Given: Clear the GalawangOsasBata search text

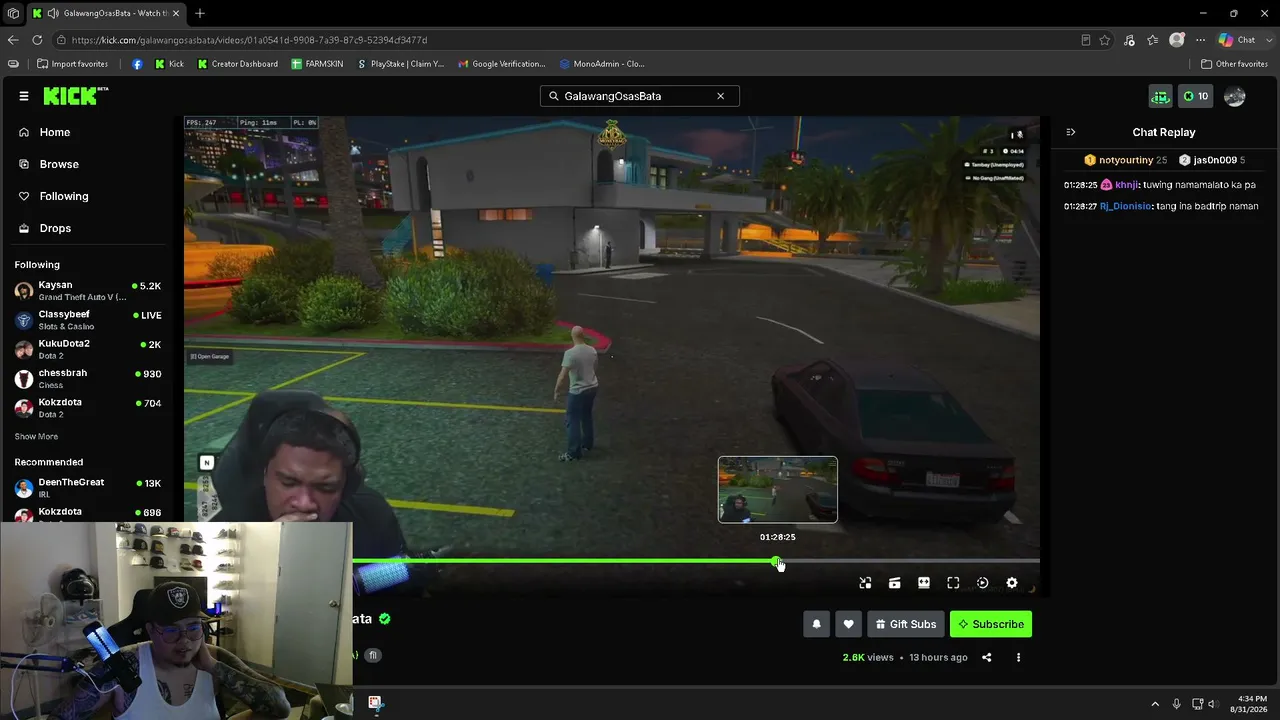Looking at the screenshot, I should pyautogui.click(x=720, y=96).
